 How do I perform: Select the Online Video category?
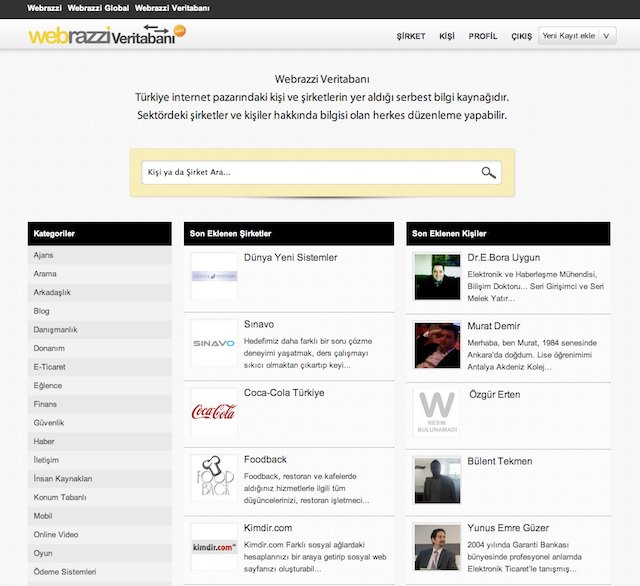(x=58, y=534)
